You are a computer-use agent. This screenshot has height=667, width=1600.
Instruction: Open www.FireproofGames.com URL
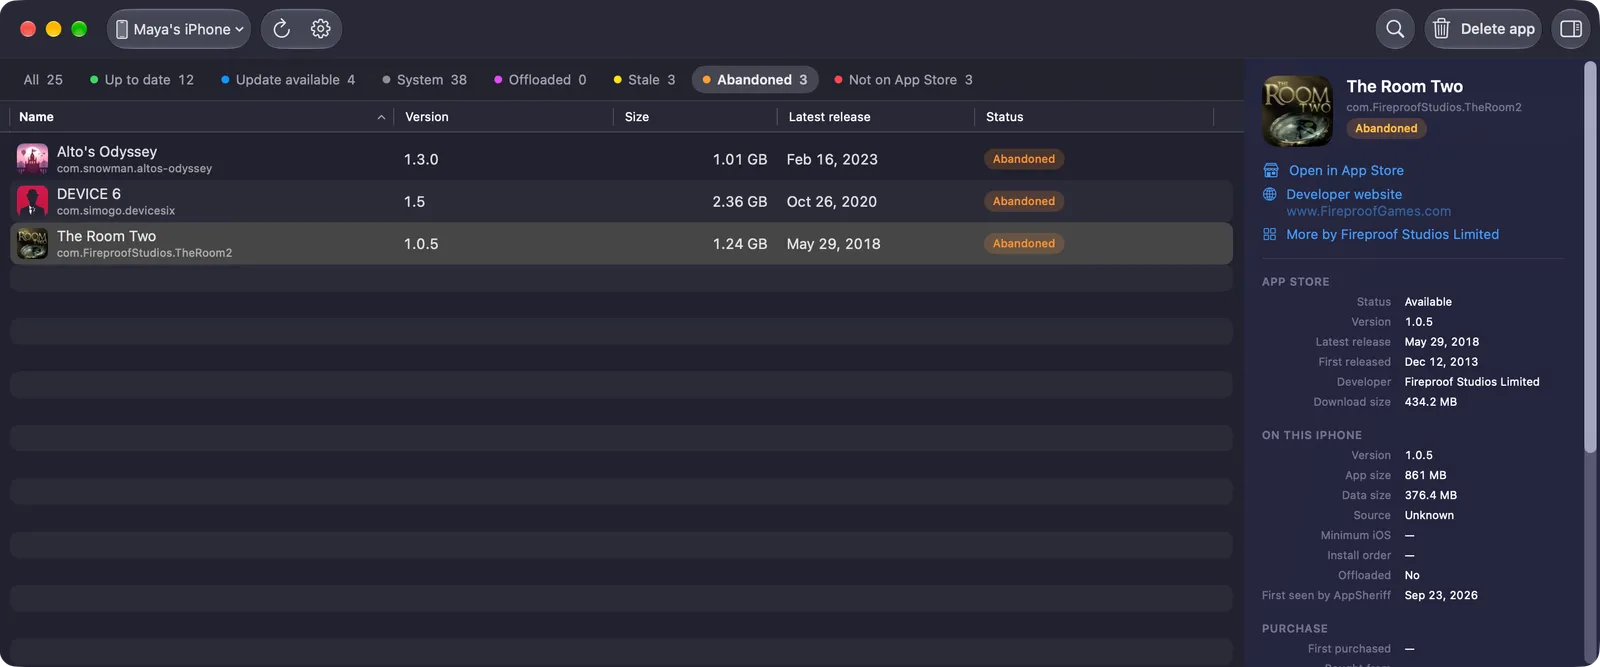[x=1368, y=211]
